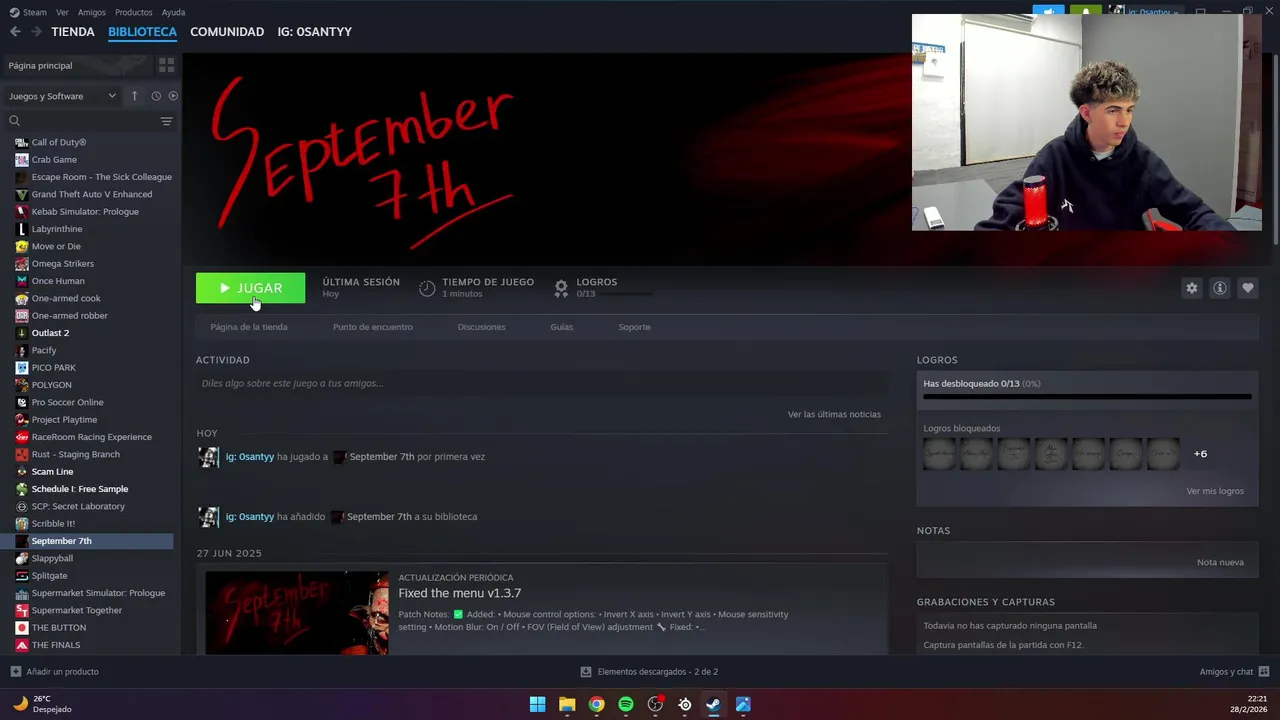Sort library with the up arrow

[x=134, y=96]
